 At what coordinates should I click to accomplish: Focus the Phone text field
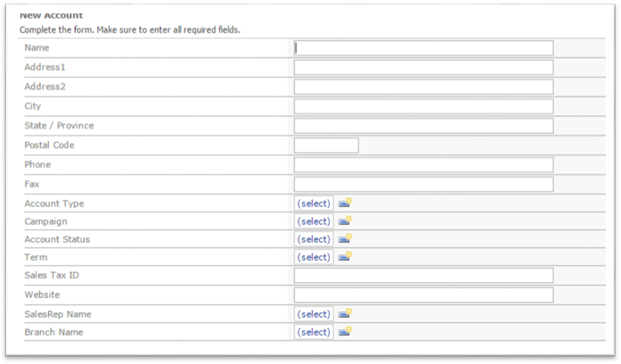(x=424, y=165)
